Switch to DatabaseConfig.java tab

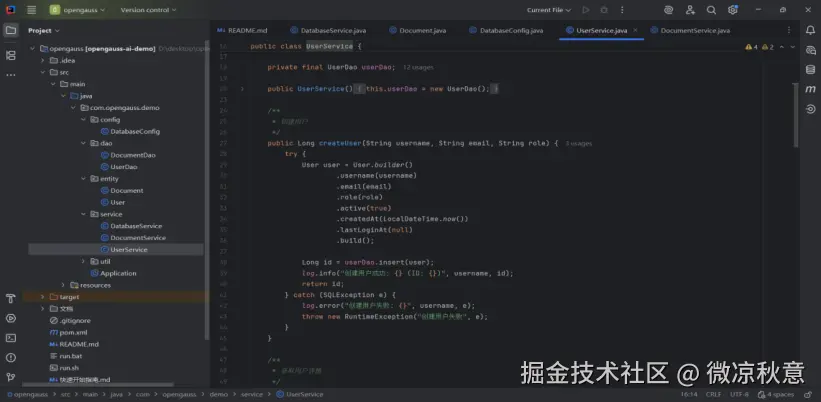[x=506, y=30]
